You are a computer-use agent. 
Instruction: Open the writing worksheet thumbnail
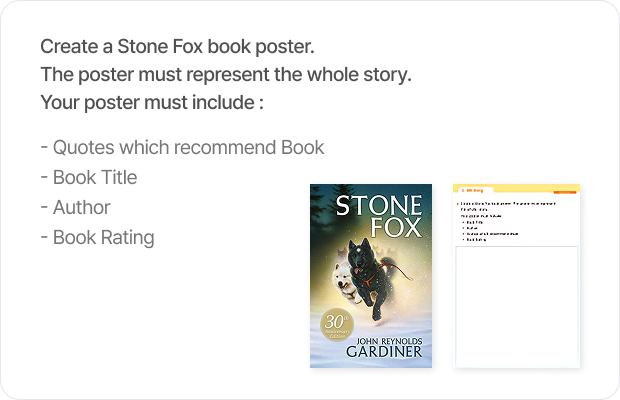pos(516,276)
